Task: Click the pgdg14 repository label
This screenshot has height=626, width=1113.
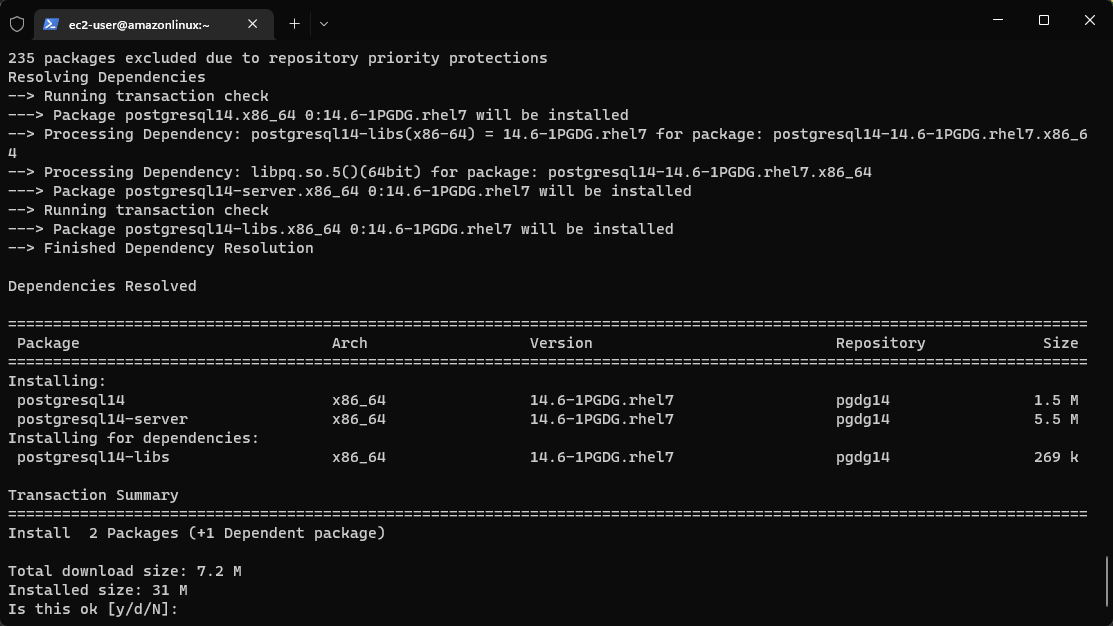Action: tap(861, 400)
